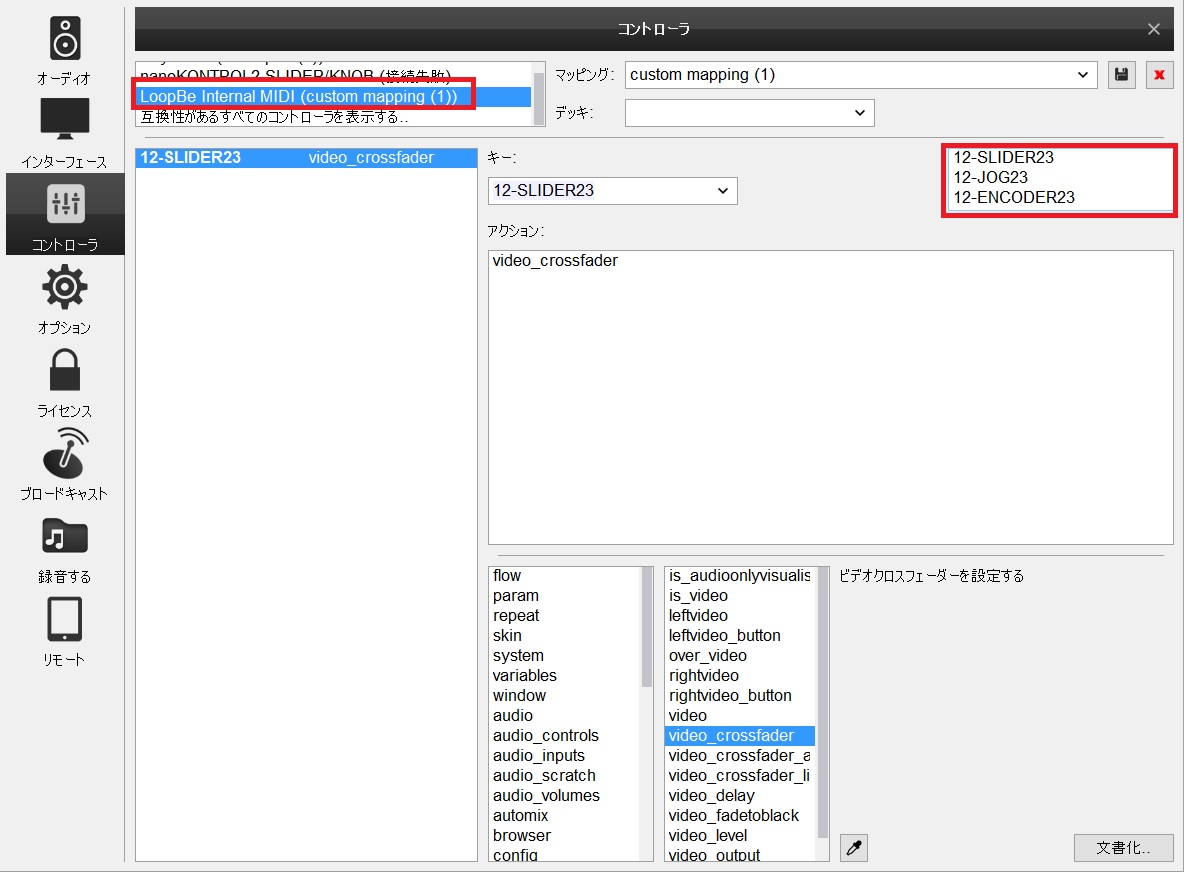Select the system category

click(565, 655)
